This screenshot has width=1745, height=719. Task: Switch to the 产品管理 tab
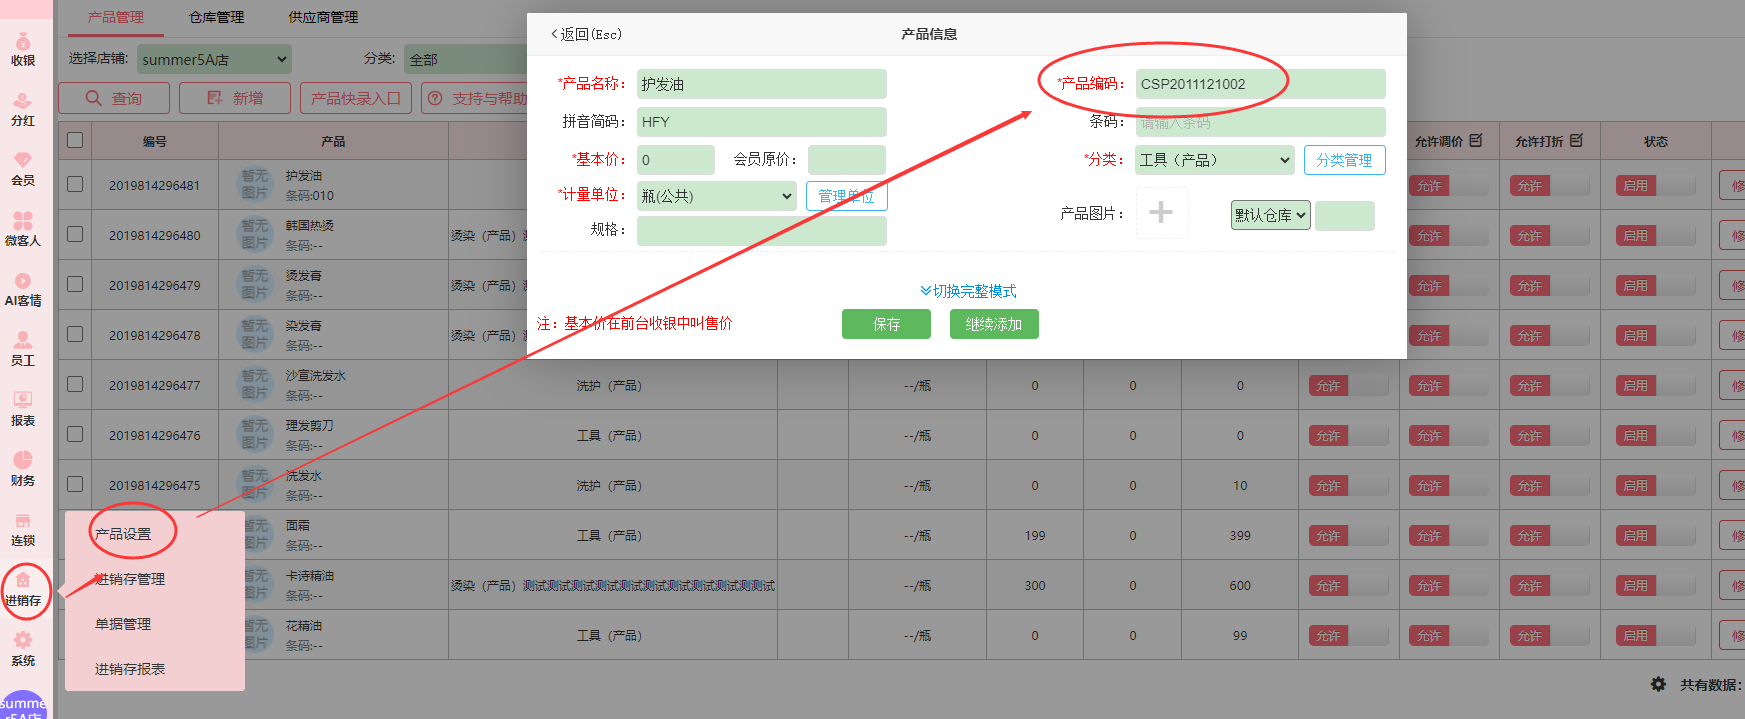pyautogui.click(x=116, y=17)
